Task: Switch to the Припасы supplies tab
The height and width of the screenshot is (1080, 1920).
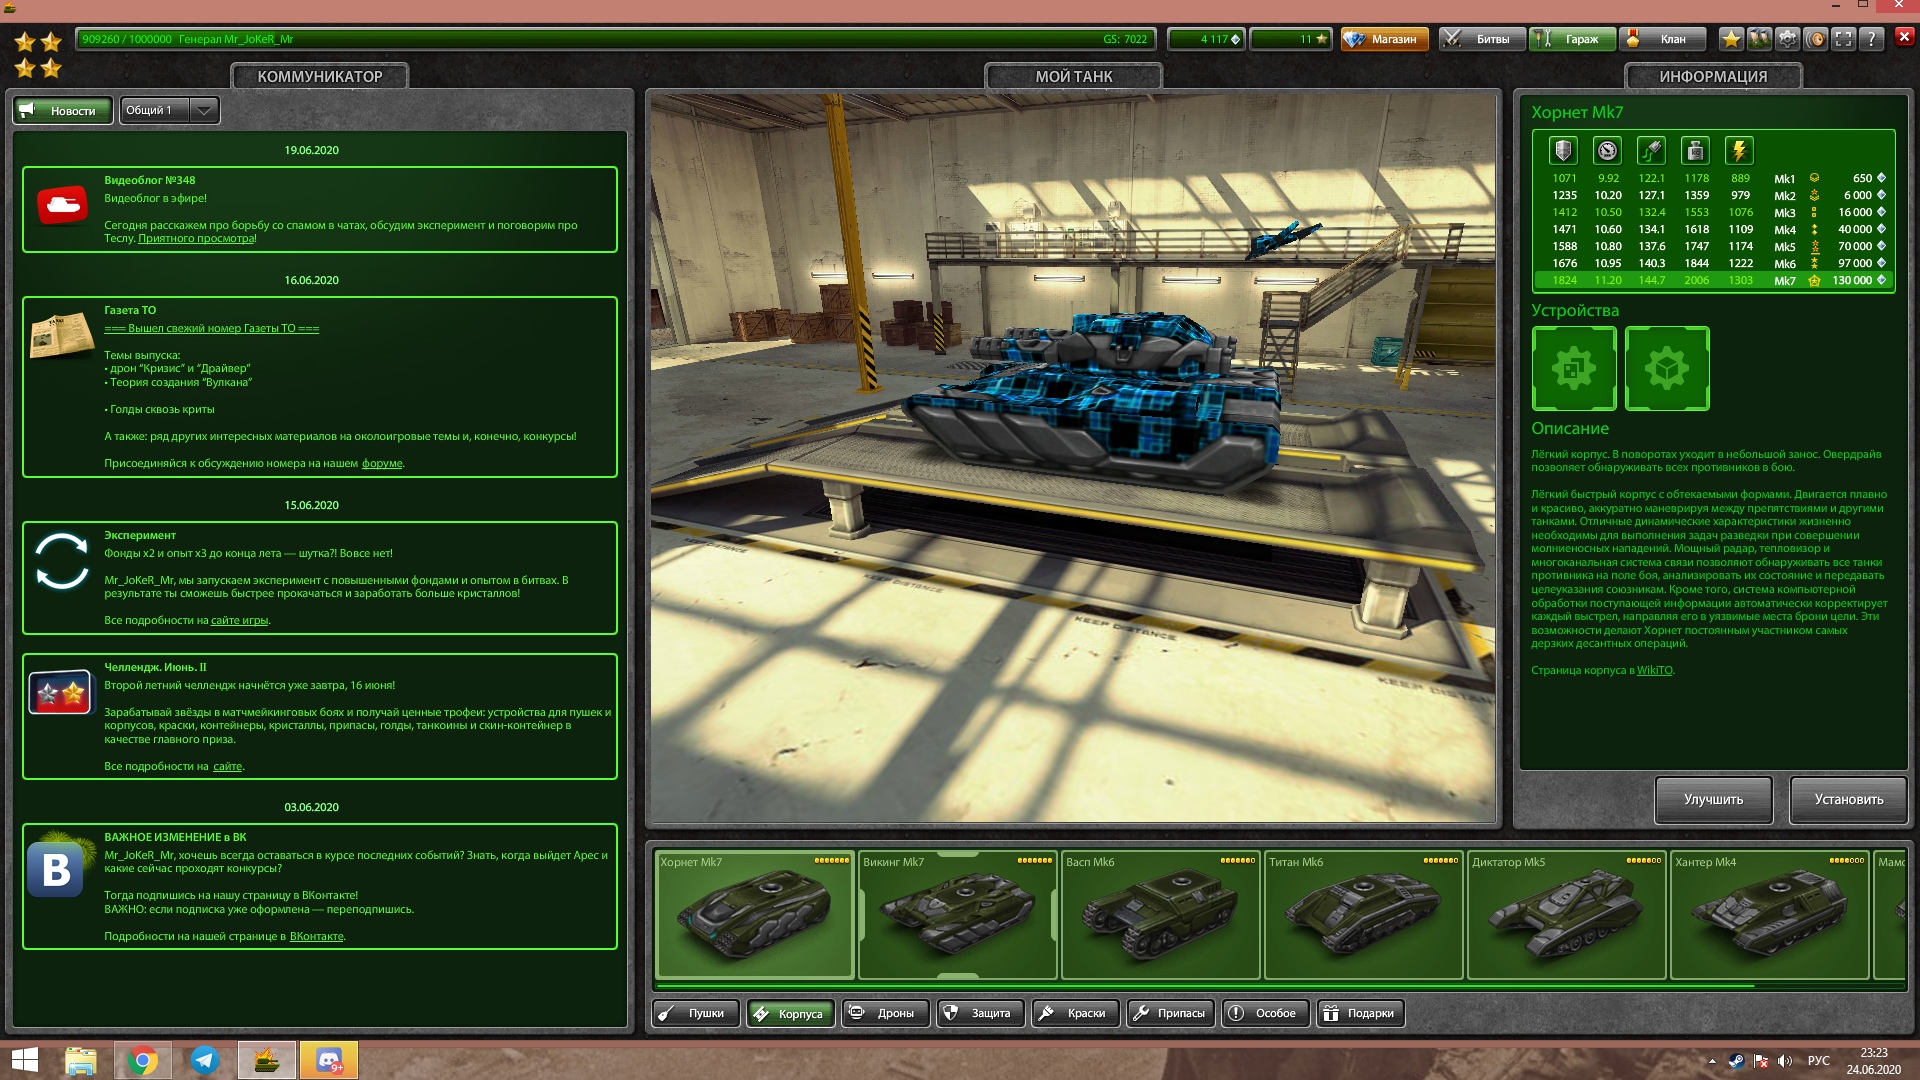Action: point(1170,1013)
